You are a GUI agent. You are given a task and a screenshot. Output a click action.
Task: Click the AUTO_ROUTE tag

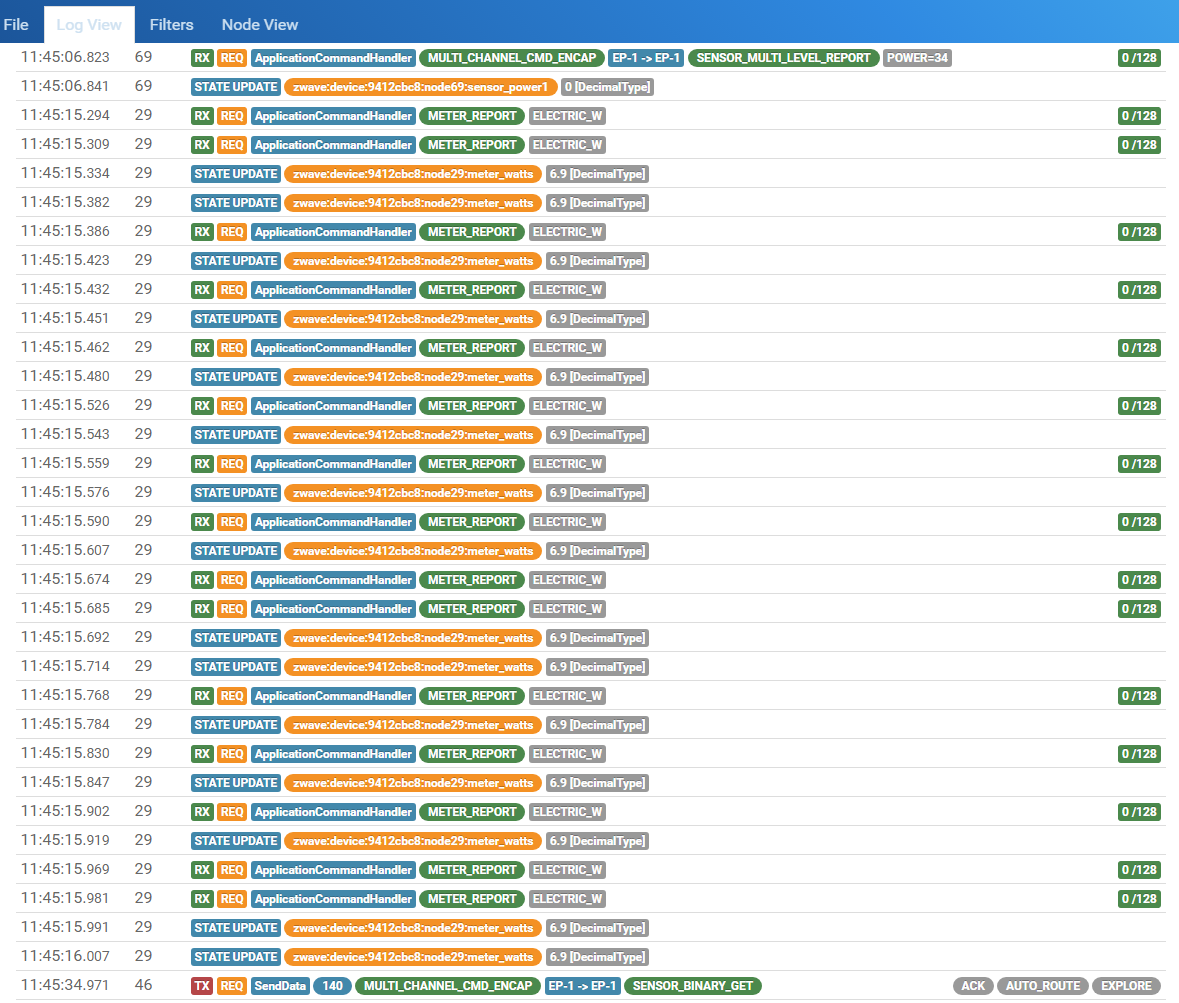(x=1043, y=986)
